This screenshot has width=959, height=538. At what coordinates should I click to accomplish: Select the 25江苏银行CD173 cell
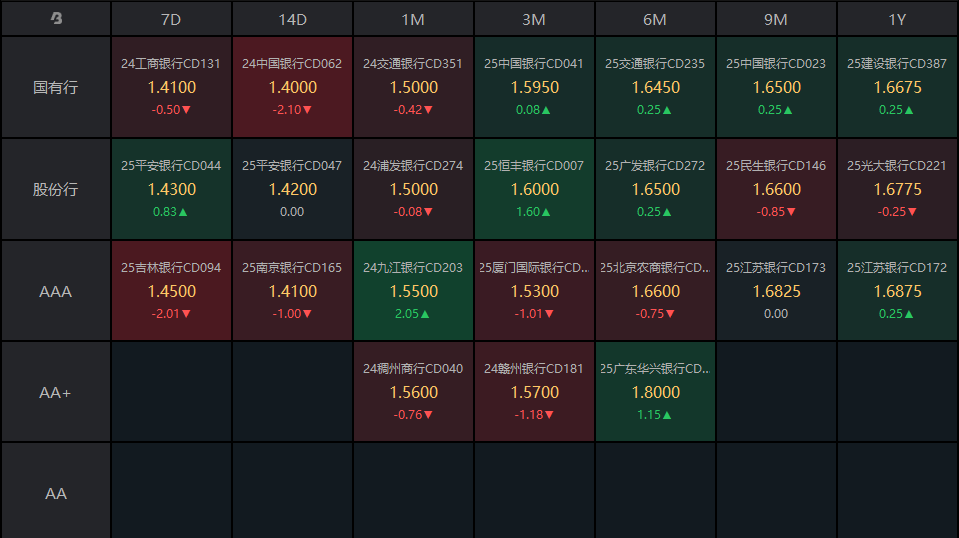(x=776, y=291)
